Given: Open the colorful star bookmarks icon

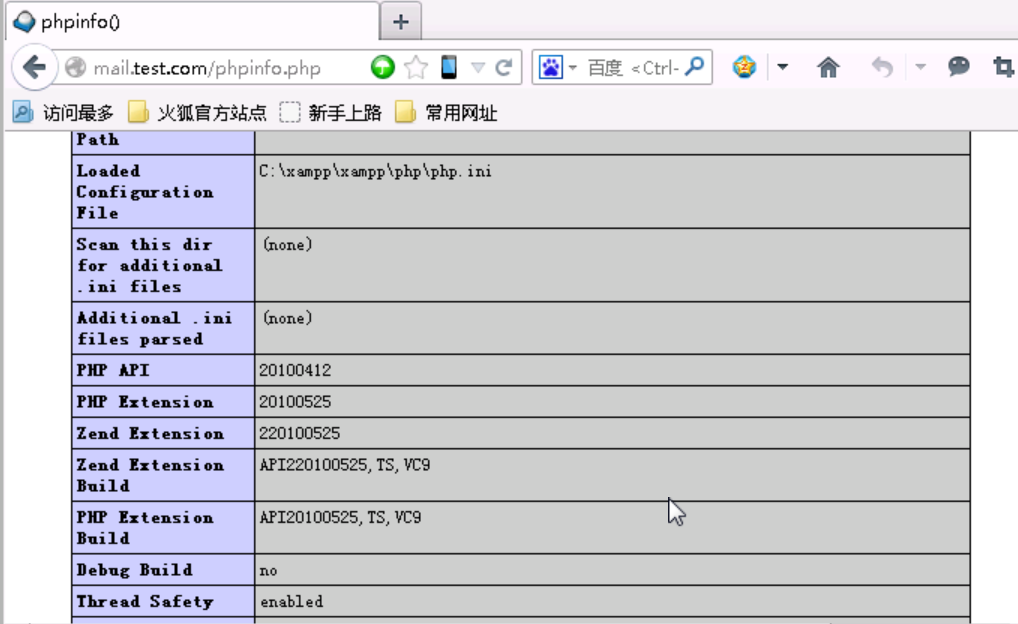Looking at the screenshot, I should click(745, 66).
